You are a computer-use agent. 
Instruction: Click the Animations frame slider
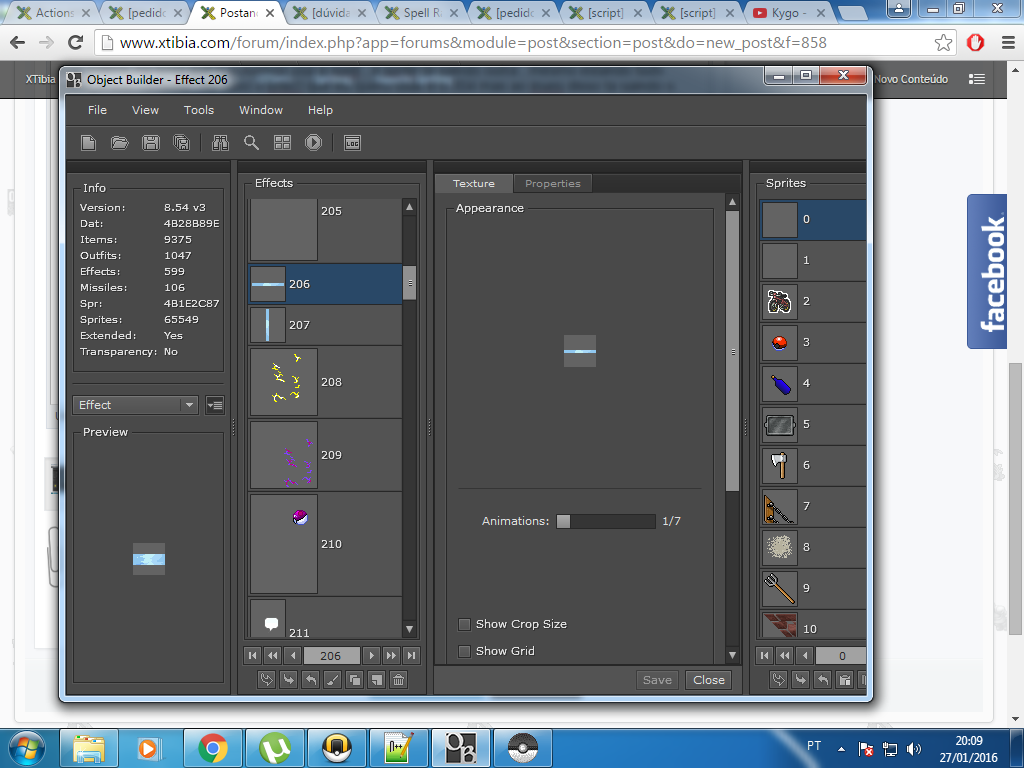605,520
